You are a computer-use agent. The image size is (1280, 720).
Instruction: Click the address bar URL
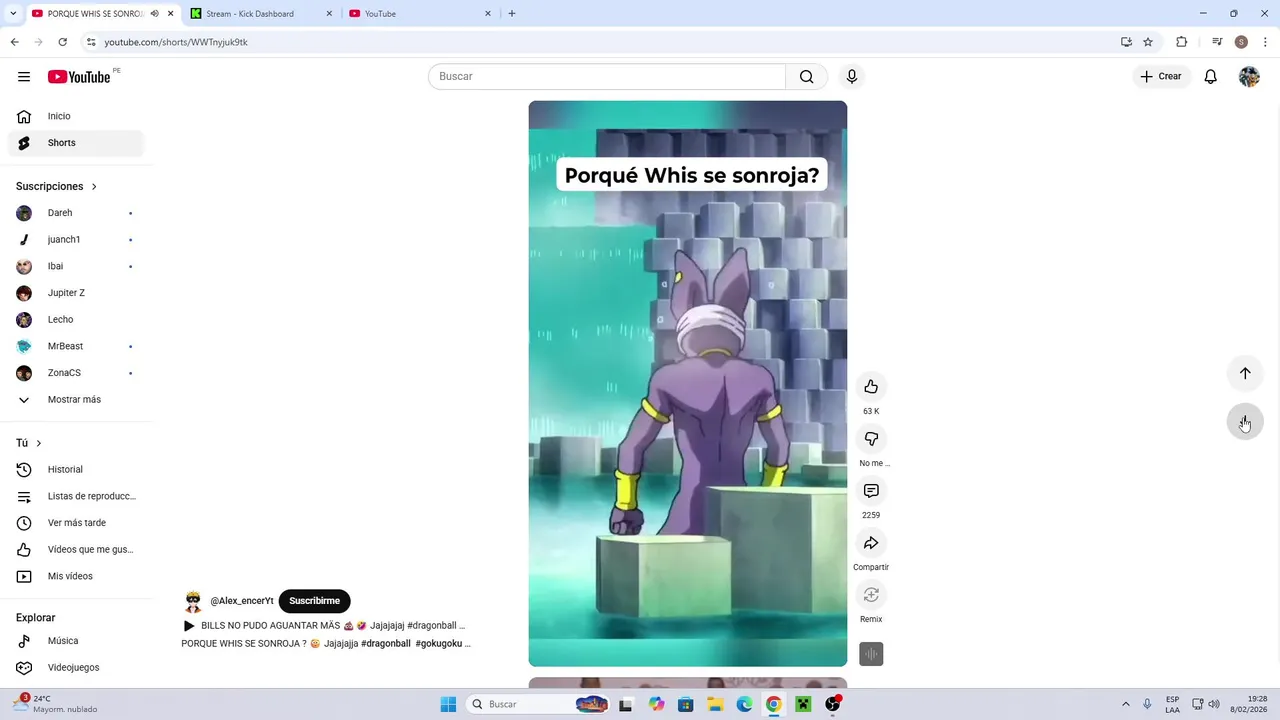[176, 42]
